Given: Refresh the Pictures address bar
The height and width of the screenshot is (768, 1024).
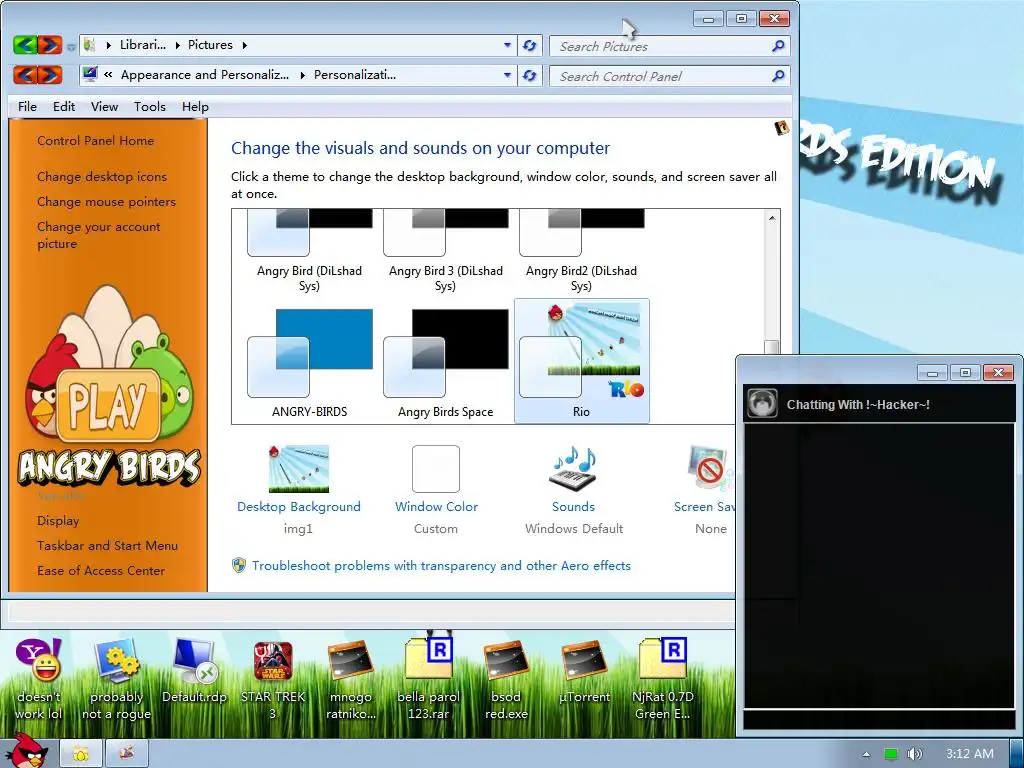Looking at the screenshot, I should [530, 45].
